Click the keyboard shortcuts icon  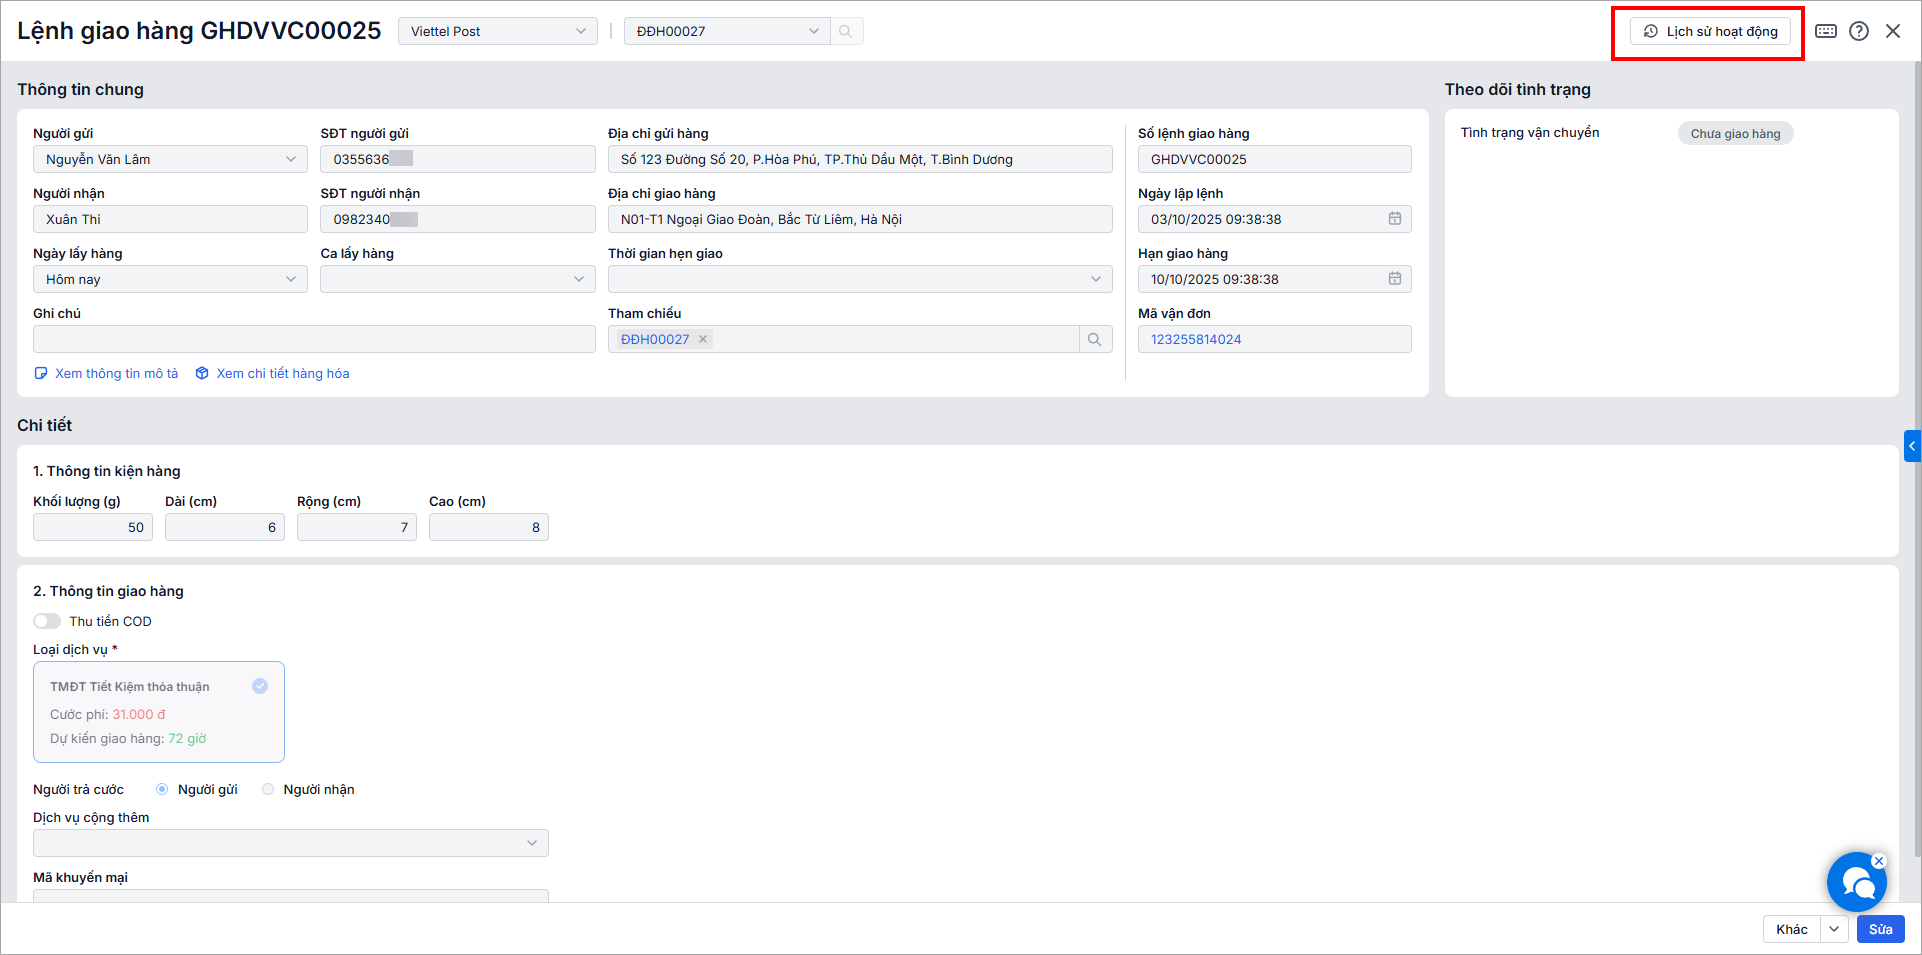tap(1826, 31)
